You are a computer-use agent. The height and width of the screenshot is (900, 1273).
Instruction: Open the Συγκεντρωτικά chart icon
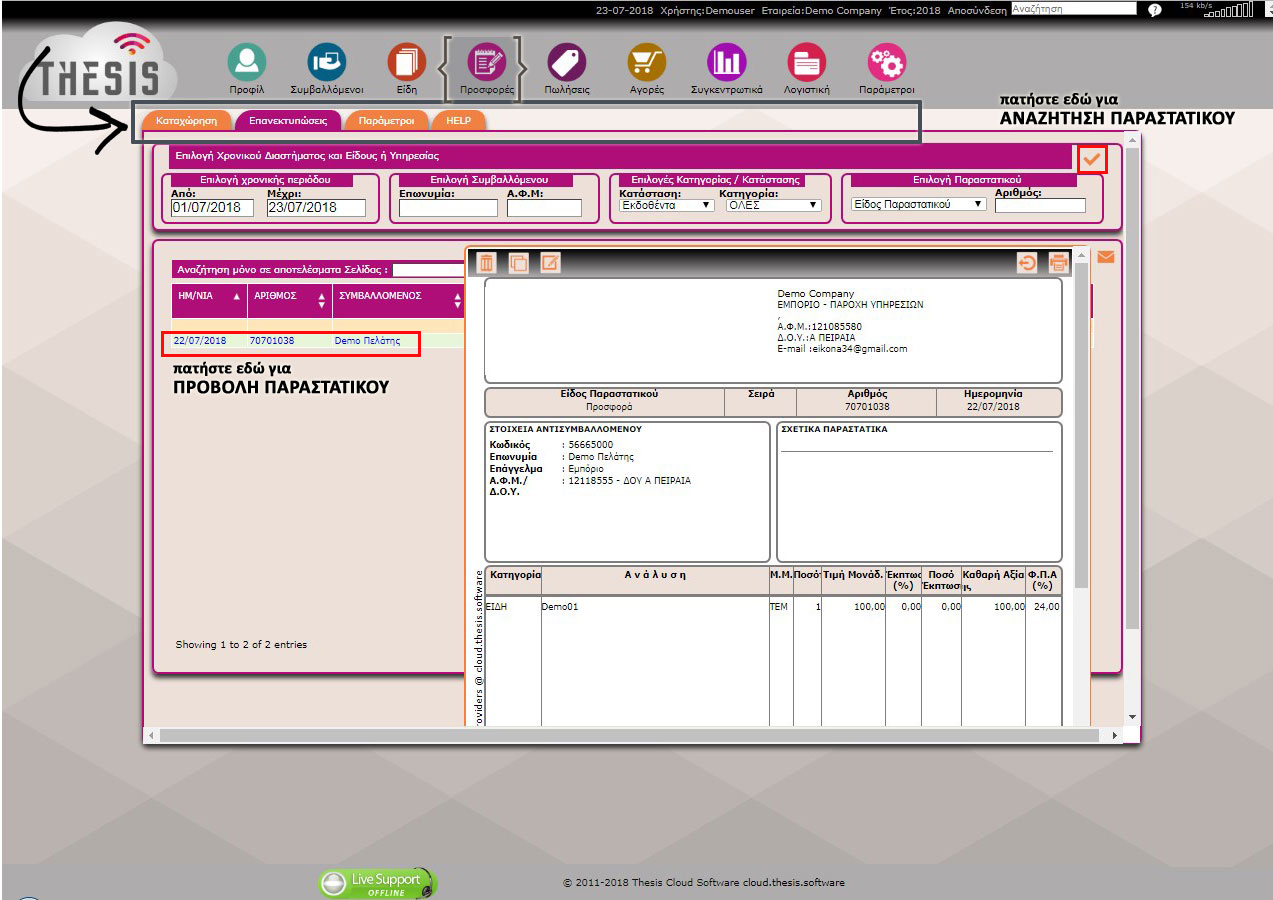point(726,63)
